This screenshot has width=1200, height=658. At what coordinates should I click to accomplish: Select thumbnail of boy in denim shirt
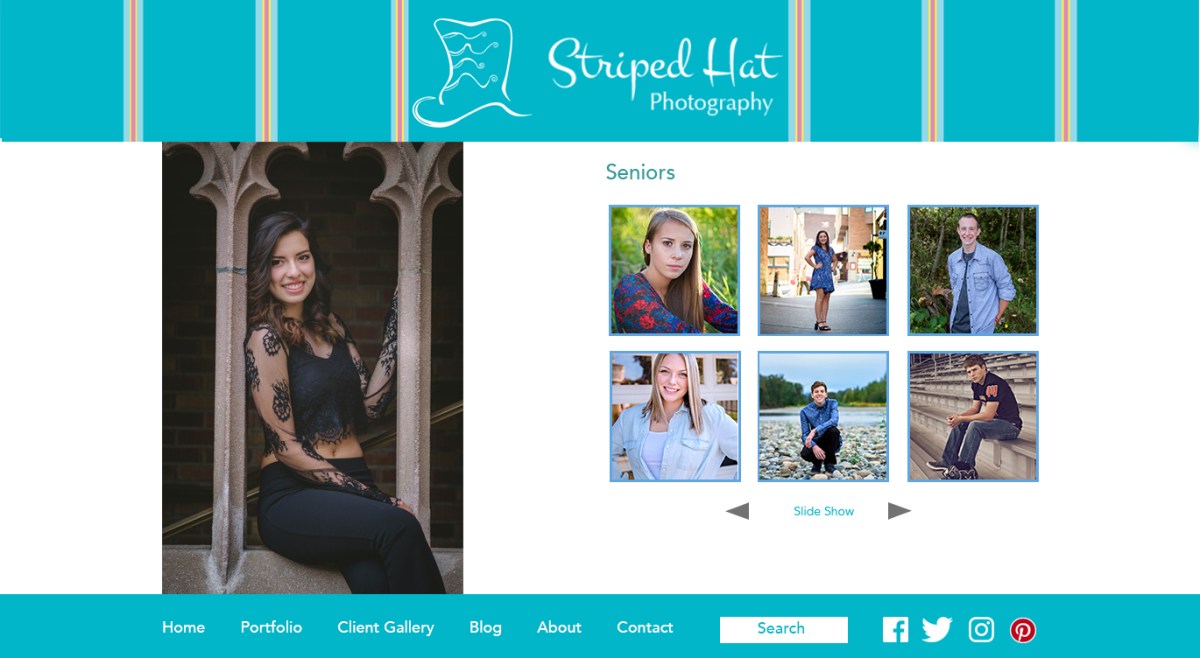click(973, 270)
